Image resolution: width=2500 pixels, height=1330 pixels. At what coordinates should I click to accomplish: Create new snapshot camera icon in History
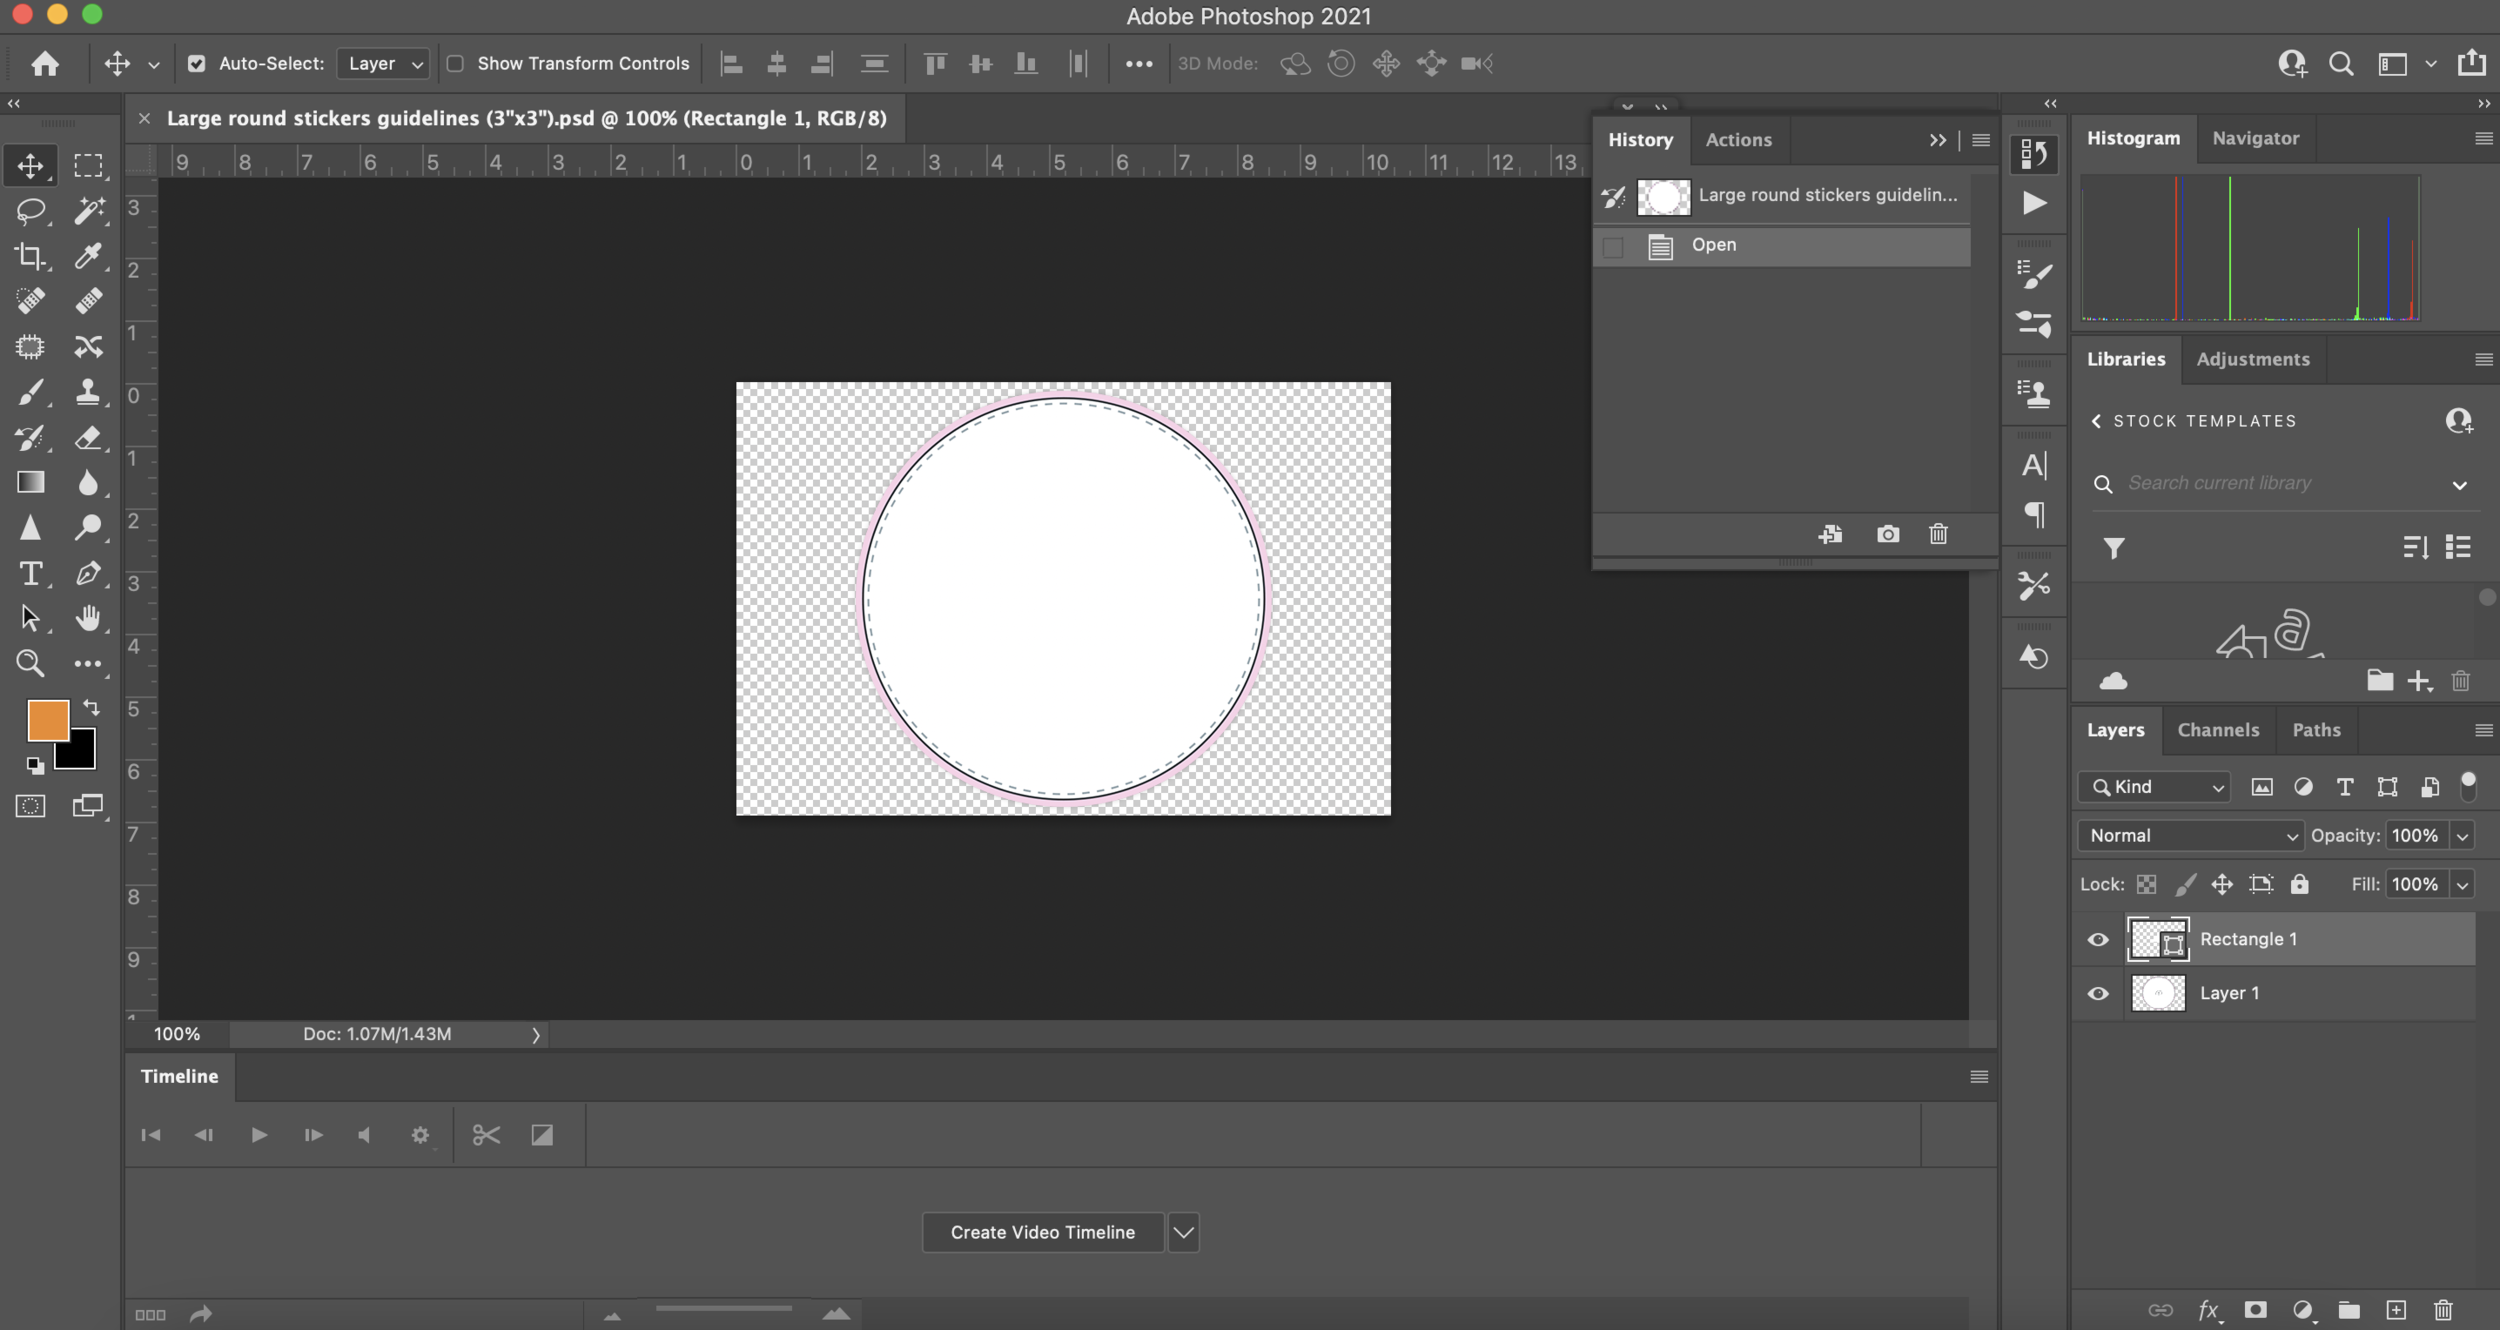[1887, 534]
